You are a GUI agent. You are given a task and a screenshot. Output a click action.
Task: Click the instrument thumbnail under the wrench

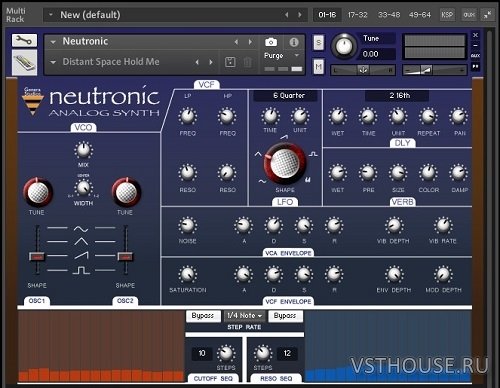pyautogui.click(x=24, y=62)
